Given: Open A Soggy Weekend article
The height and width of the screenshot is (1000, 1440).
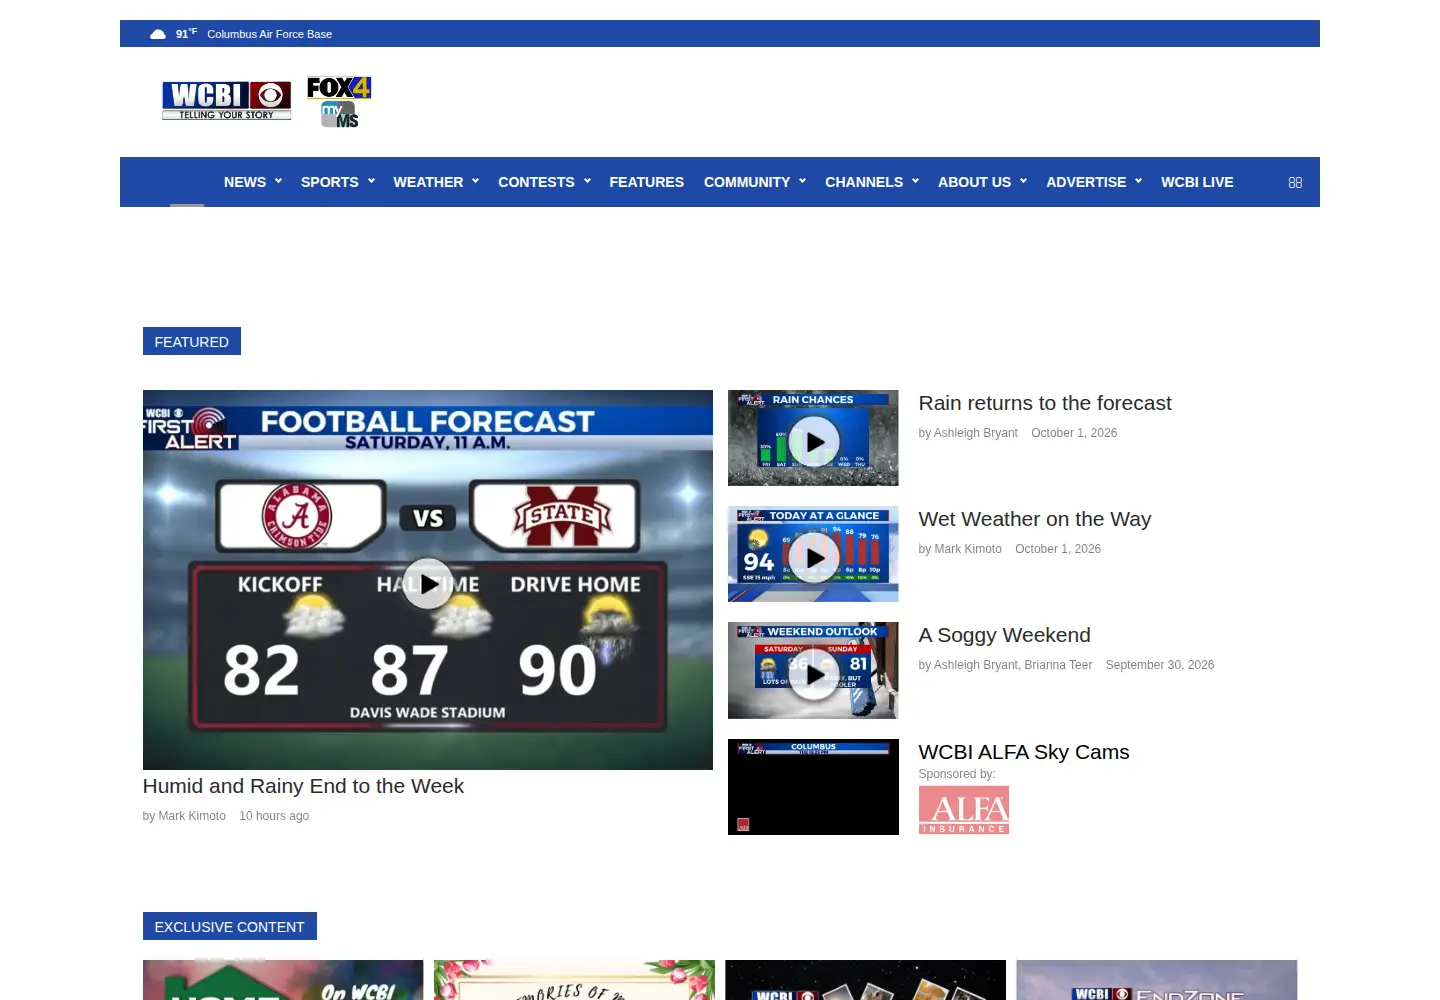Looking at the screenshot, I should coord(1004,635).
